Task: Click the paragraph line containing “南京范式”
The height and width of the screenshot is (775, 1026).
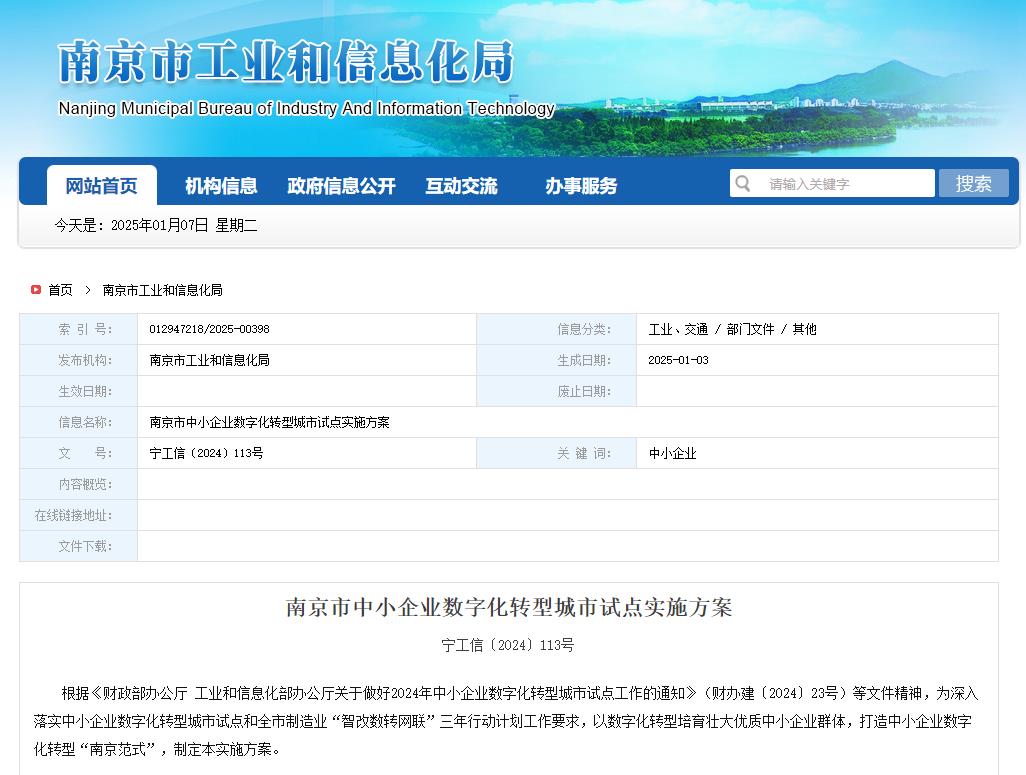Action: [157, 749]
